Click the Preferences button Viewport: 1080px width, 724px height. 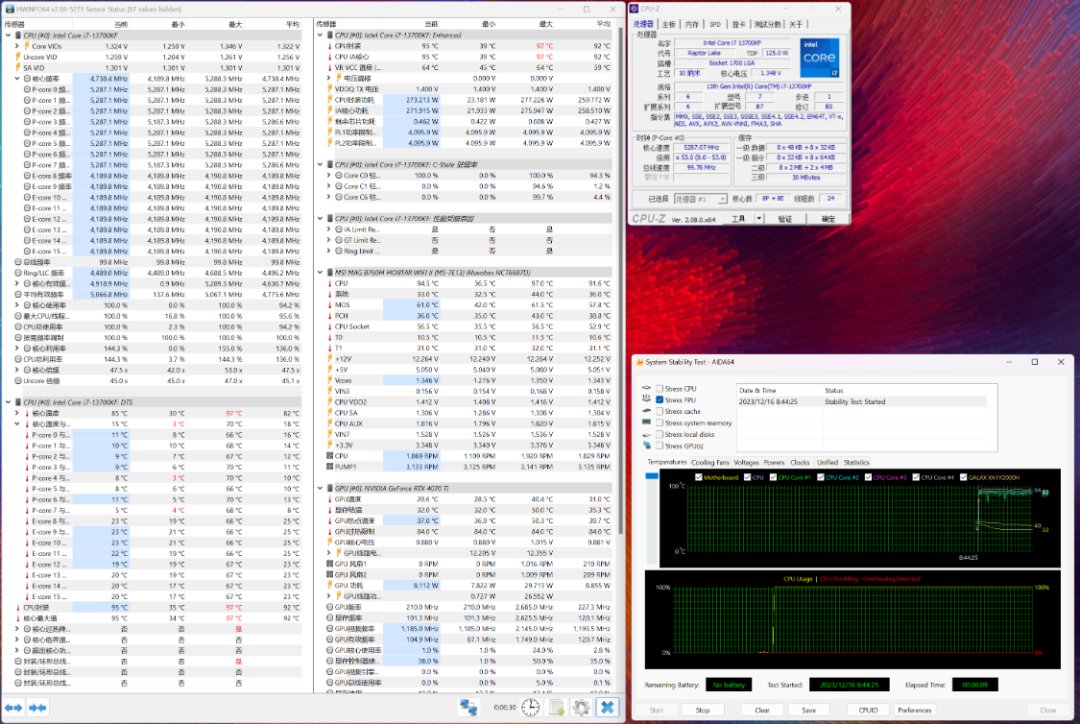(914, 710)
